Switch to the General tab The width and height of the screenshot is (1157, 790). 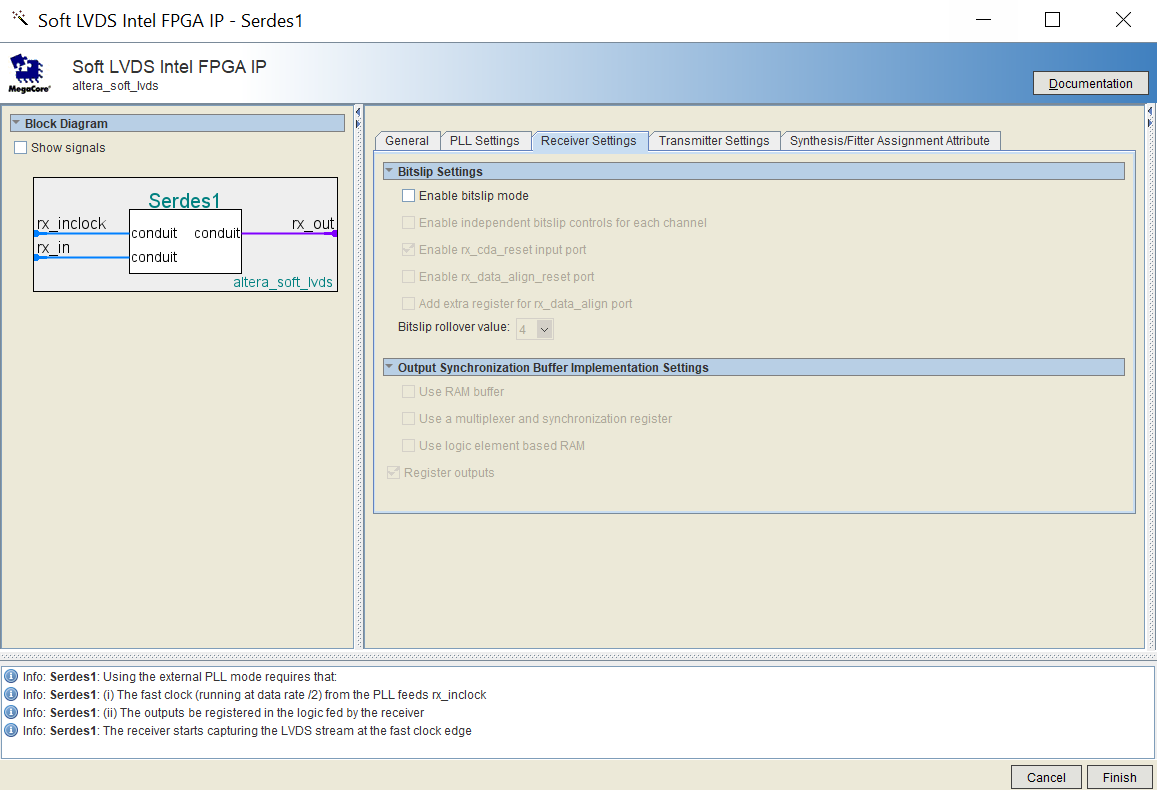point(407,141)
